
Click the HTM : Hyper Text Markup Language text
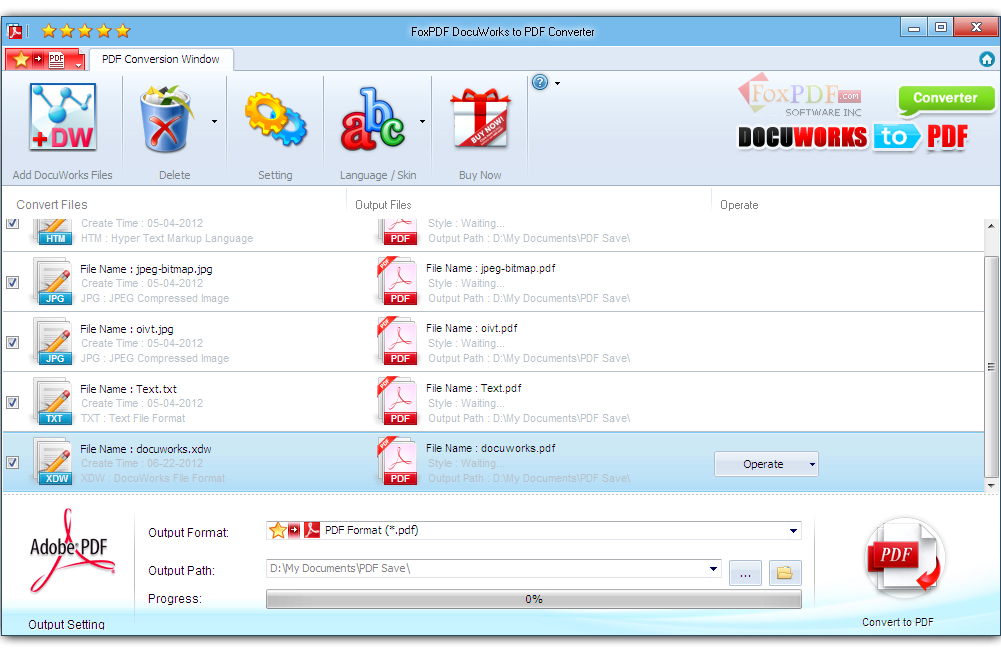click(167, 238)
